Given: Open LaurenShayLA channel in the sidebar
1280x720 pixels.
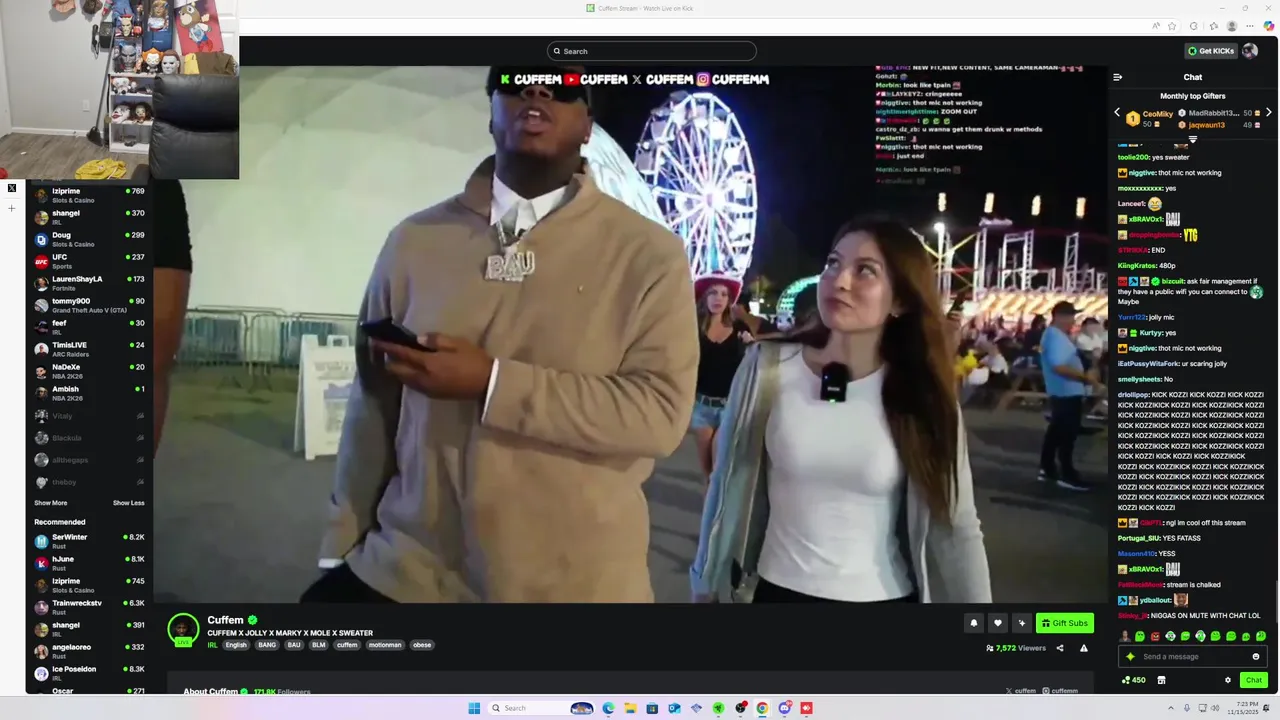Looking at the screenshot, I should tap(90, 282).
